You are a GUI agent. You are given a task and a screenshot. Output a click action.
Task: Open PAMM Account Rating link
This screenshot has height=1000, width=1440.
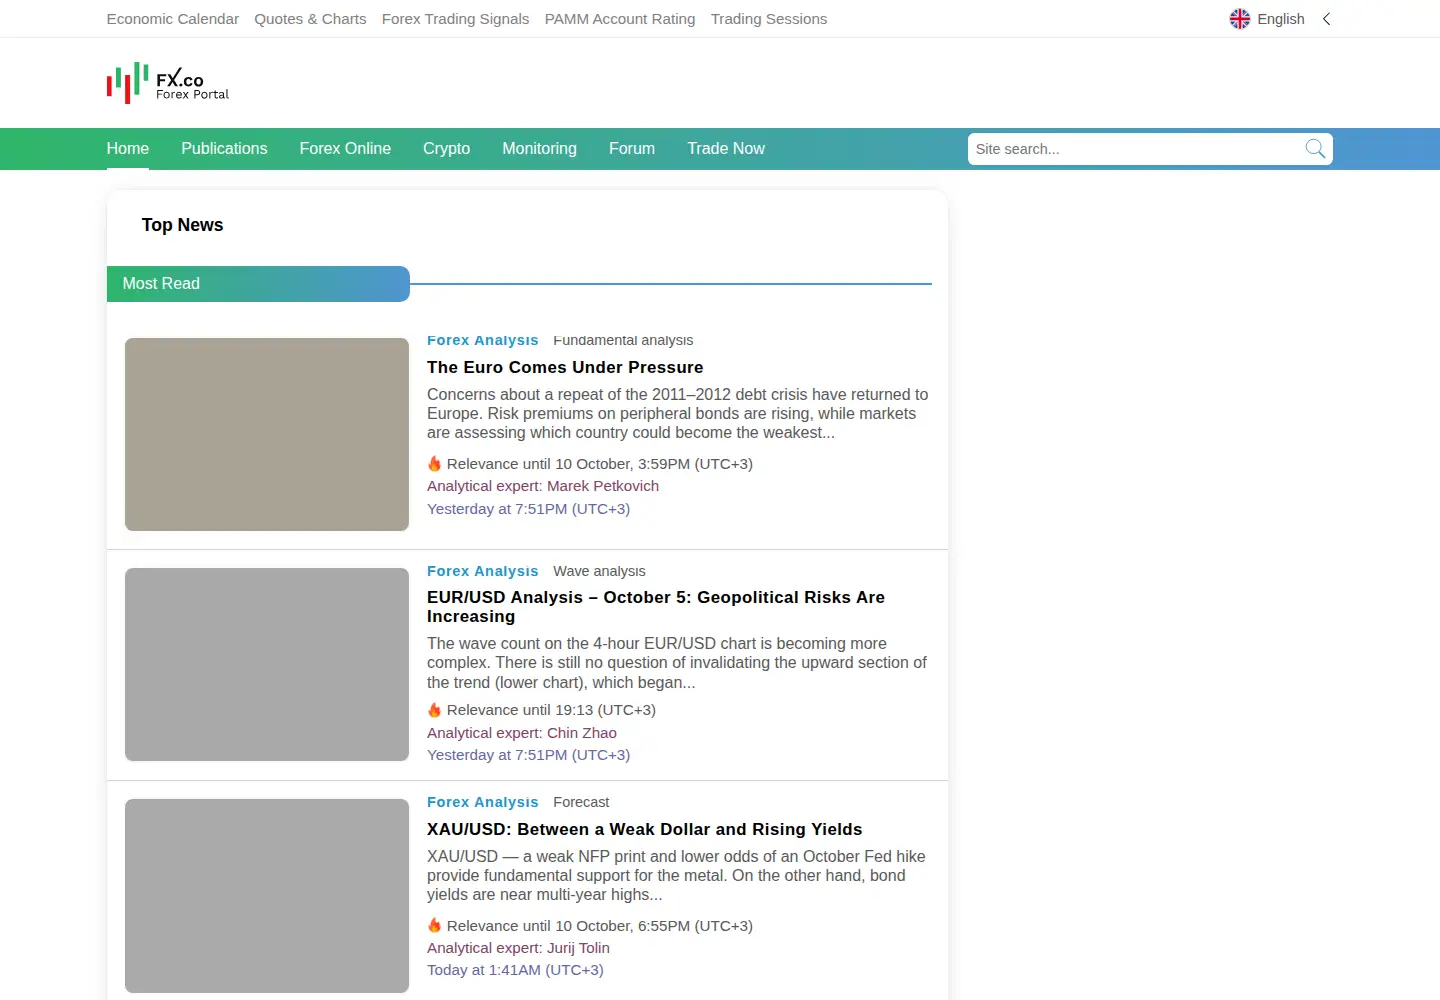pyautogui.click(x=620, y=19)
